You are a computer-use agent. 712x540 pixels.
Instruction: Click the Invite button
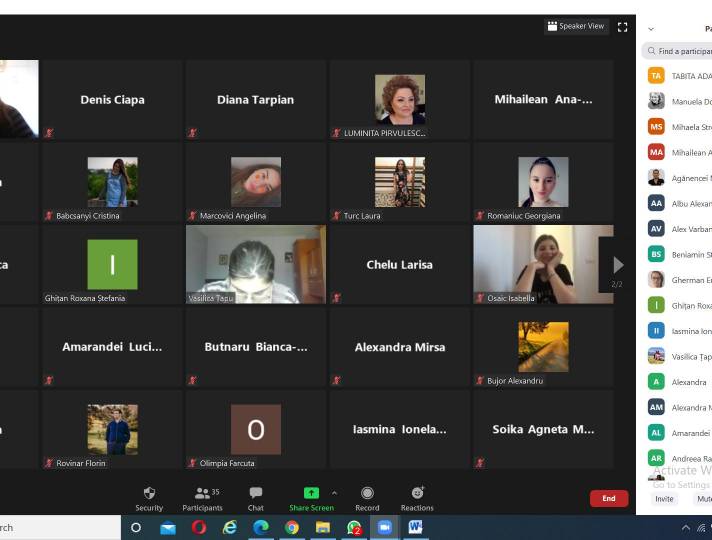[664, 498]
